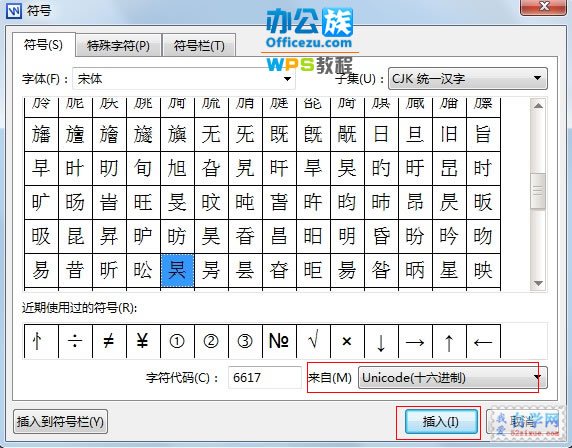Click the numero № symbol

click(279, 341)
